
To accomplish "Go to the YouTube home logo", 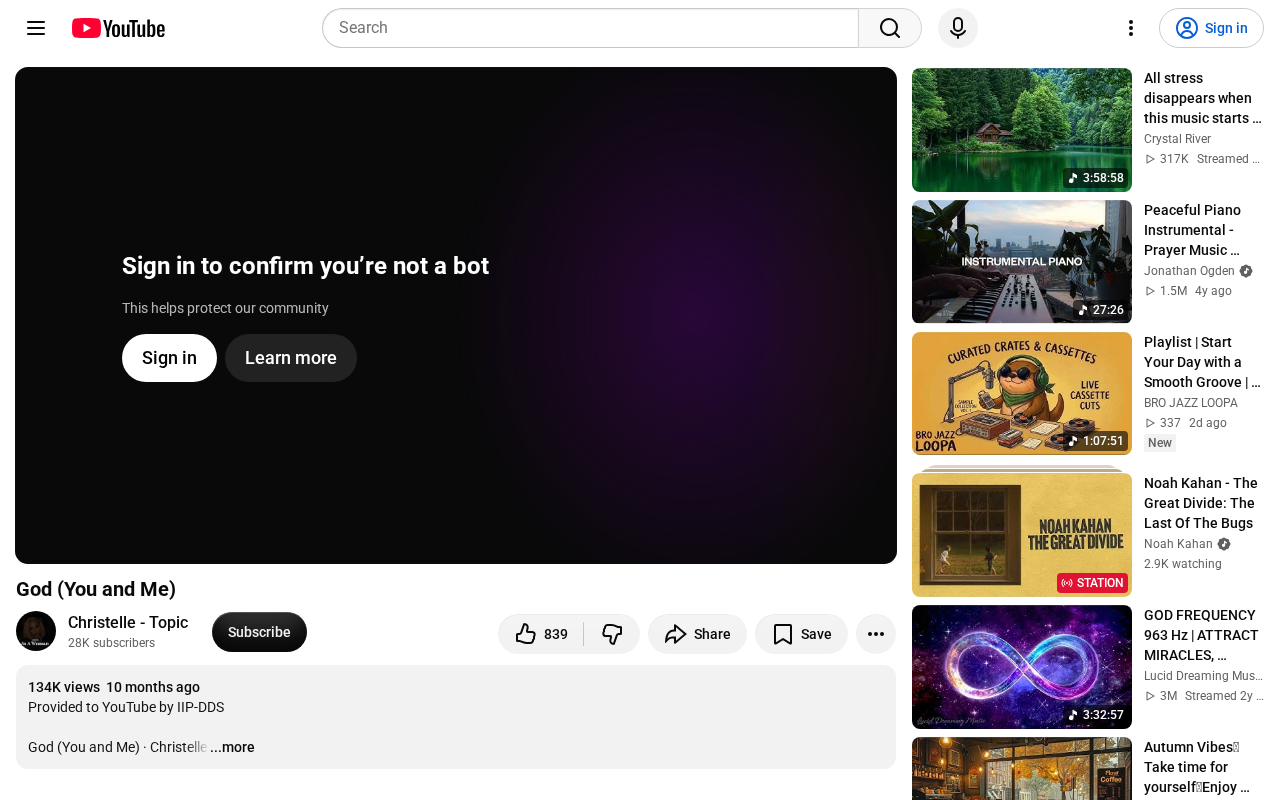I will 118,28.
